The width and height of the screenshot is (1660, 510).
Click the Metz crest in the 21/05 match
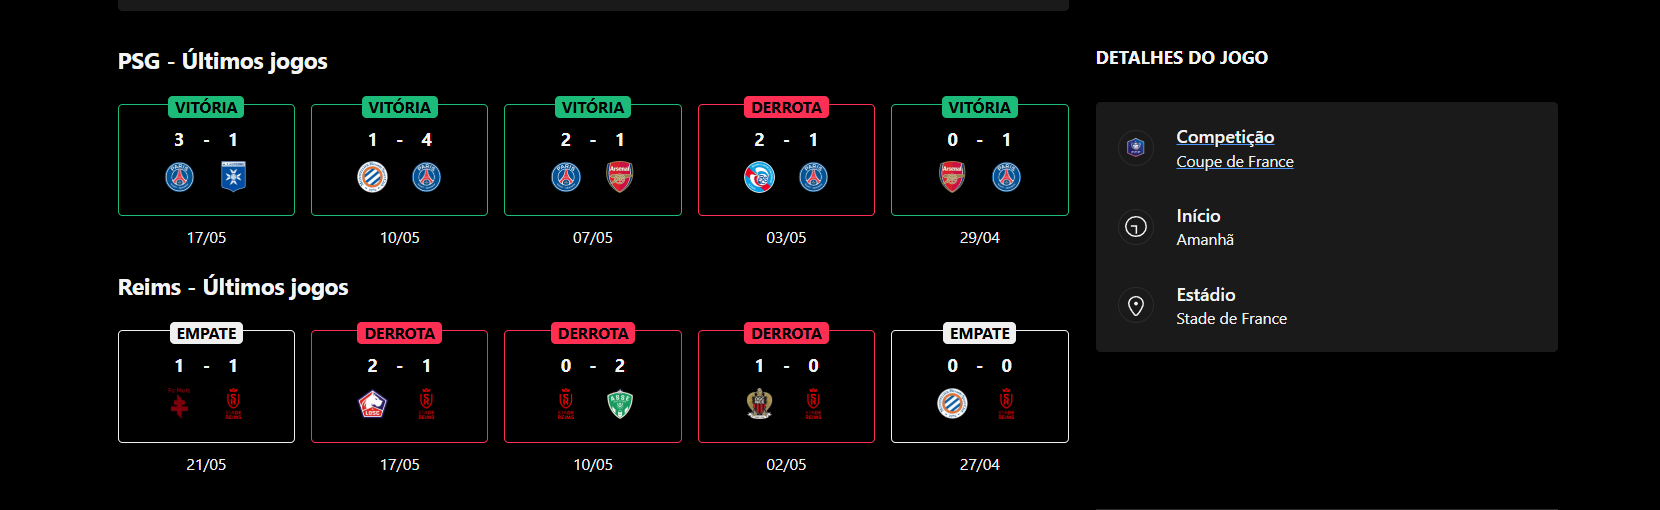point(180,404)
